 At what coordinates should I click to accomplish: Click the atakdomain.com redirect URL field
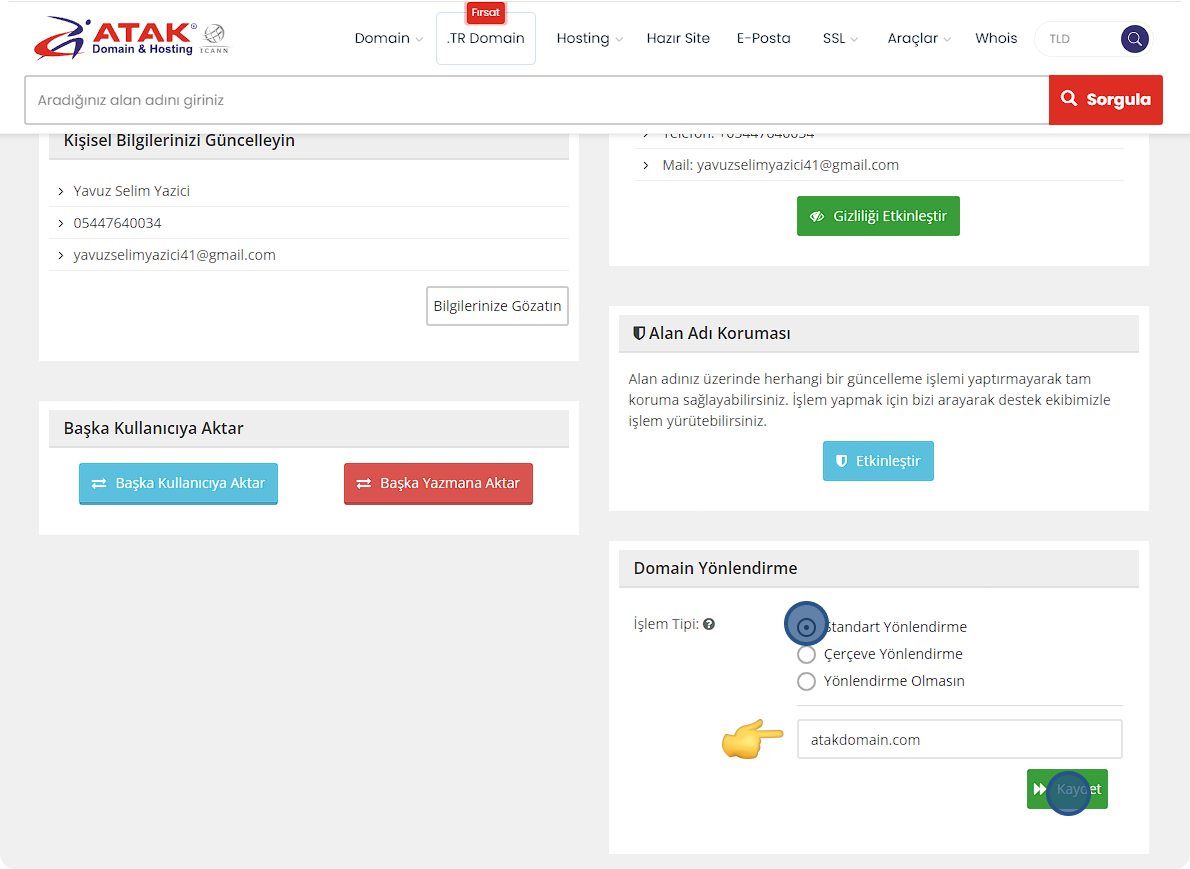[959, 739]
